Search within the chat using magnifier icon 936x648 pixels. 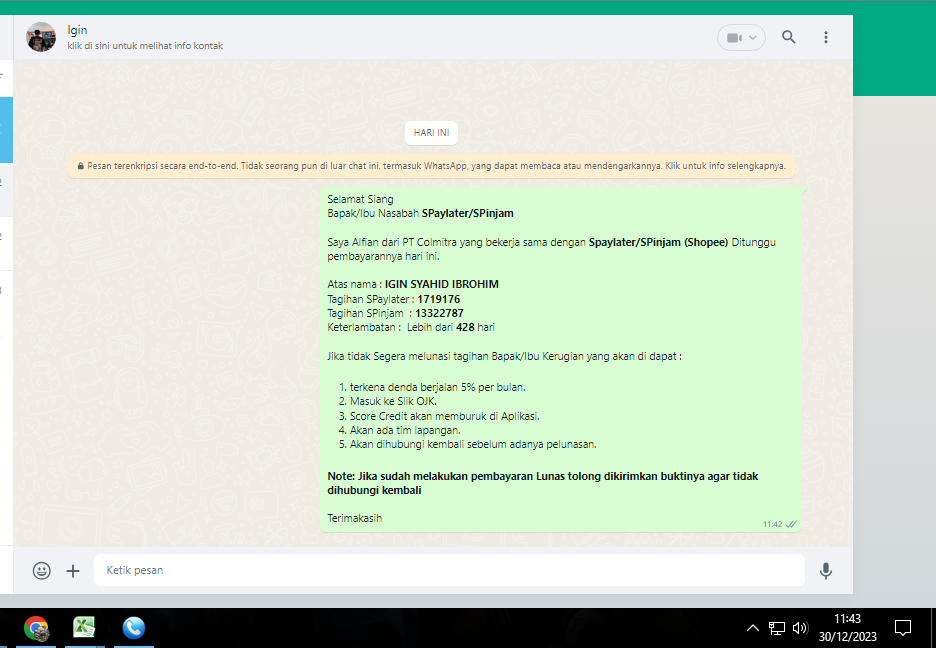789,37
